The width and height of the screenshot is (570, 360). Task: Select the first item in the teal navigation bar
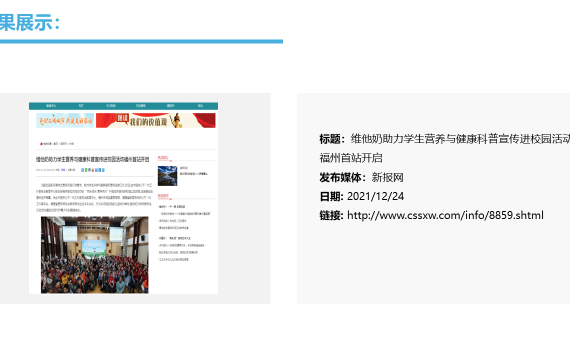pyautogui.click(x=51, y=106)
